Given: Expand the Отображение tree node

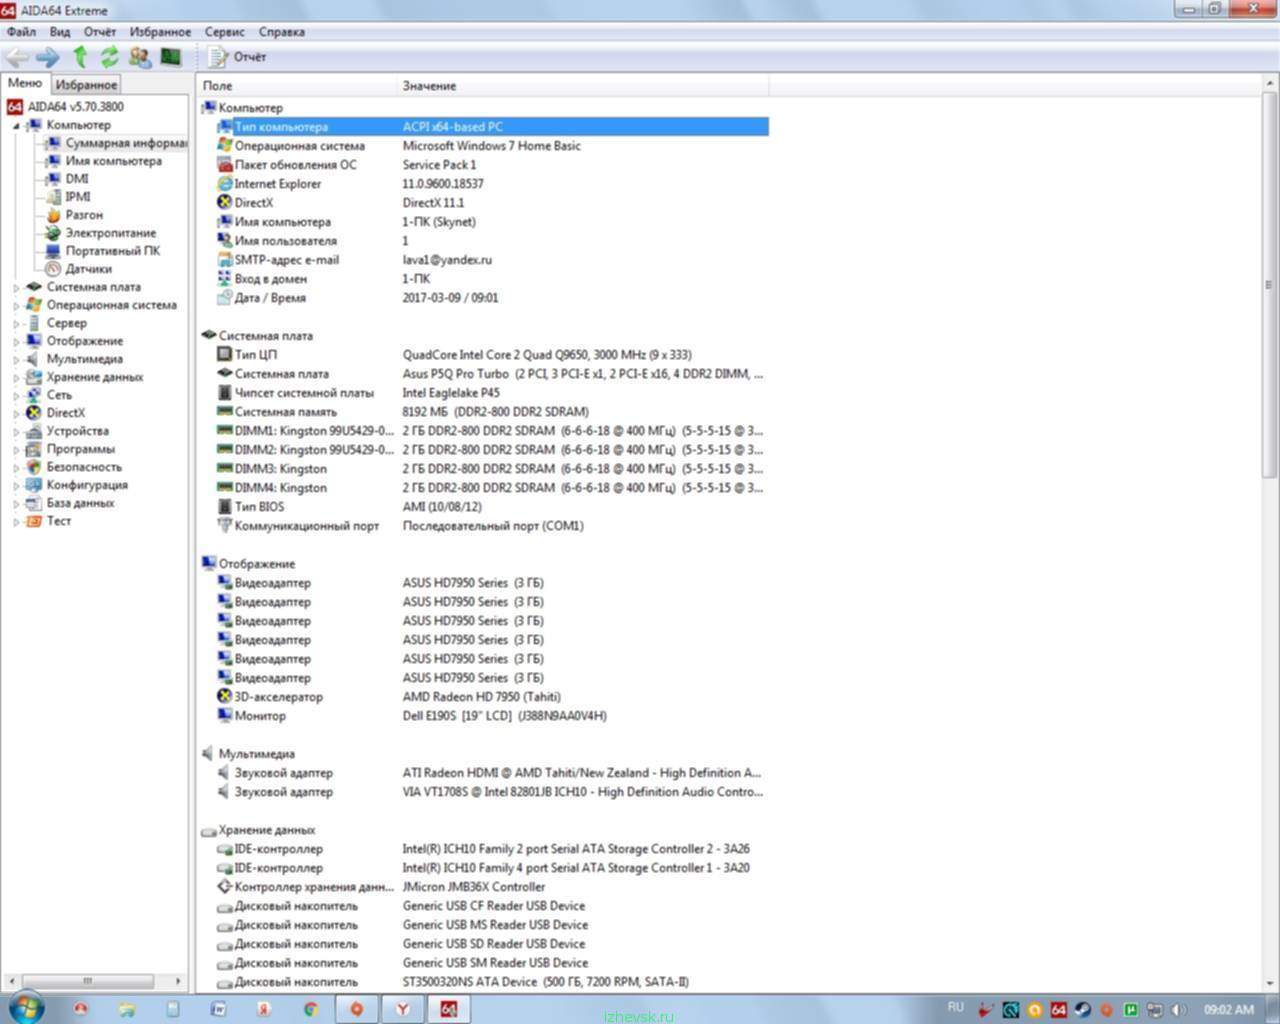Looking at the screenshot, I should [x=16, y=342].
